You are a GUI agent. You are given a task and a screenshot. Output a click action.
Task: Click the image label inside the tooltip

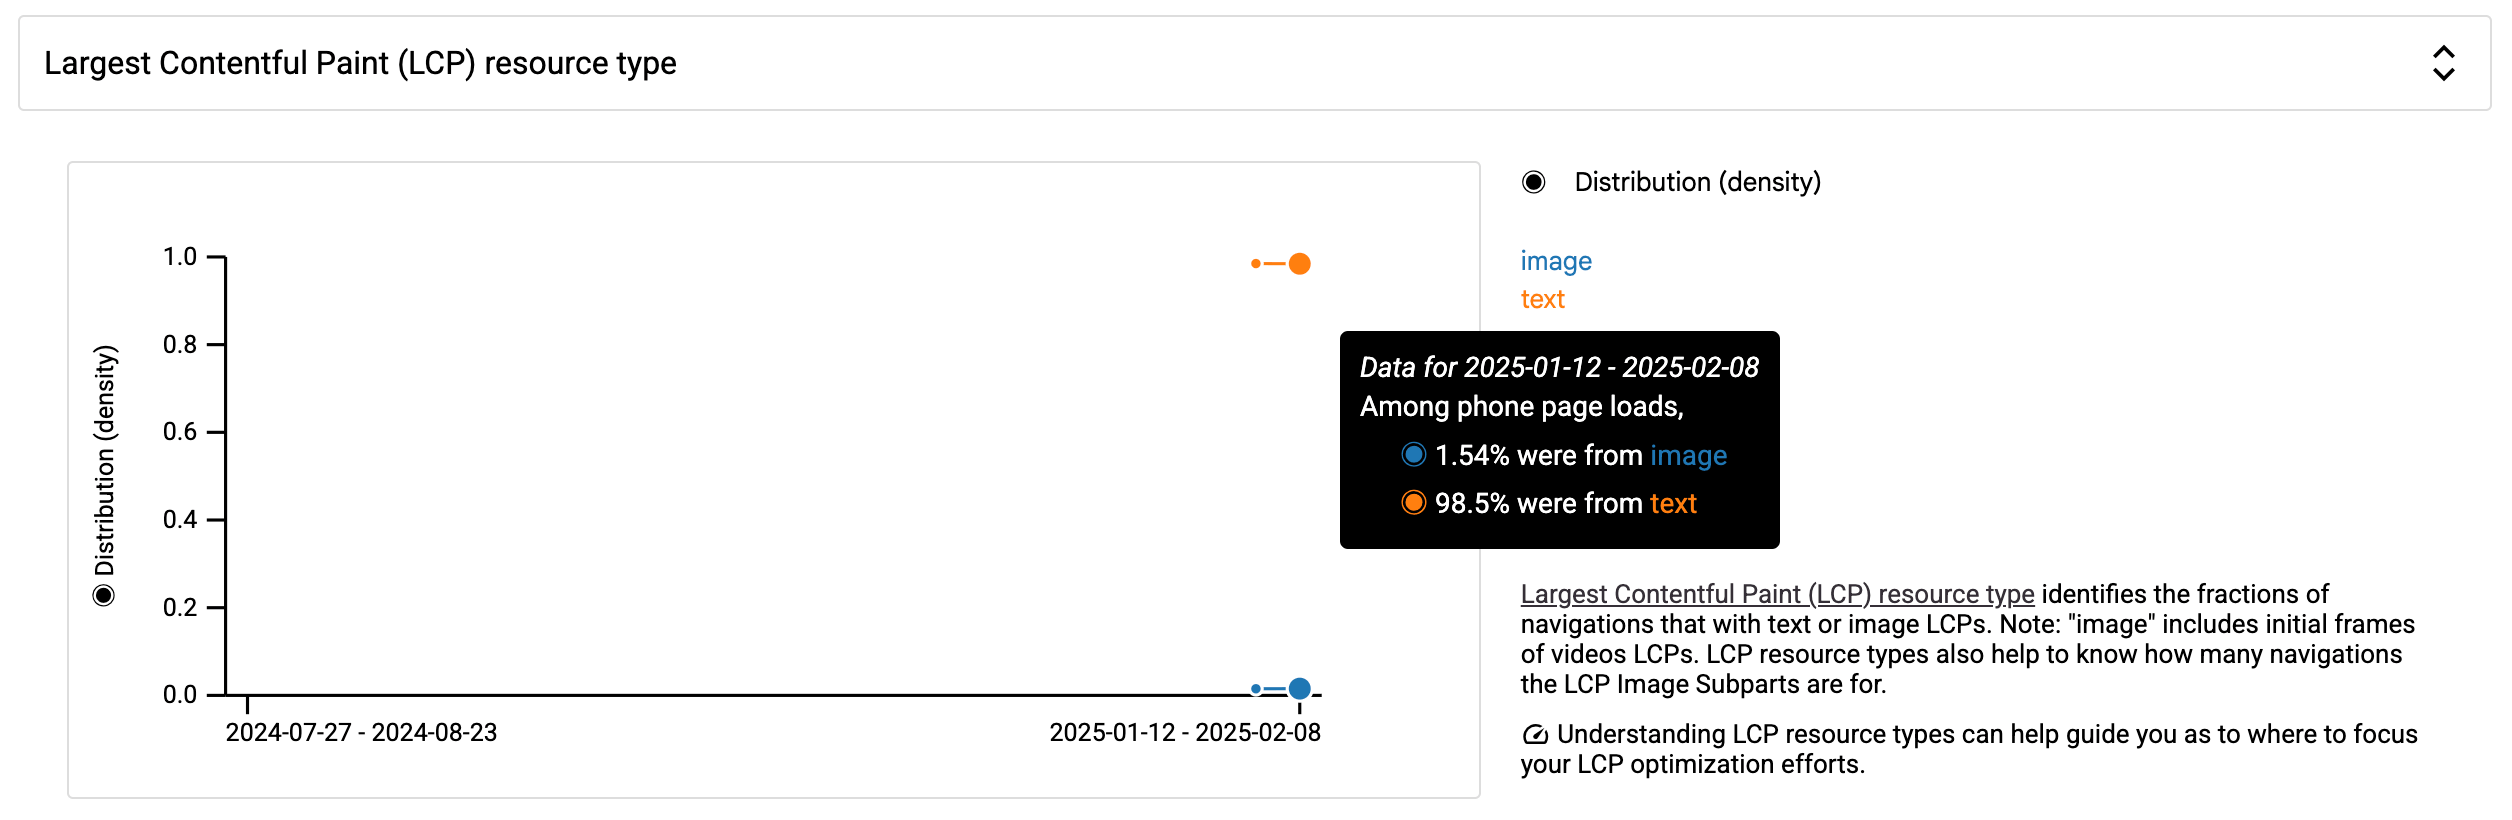tap(1690, 455)
